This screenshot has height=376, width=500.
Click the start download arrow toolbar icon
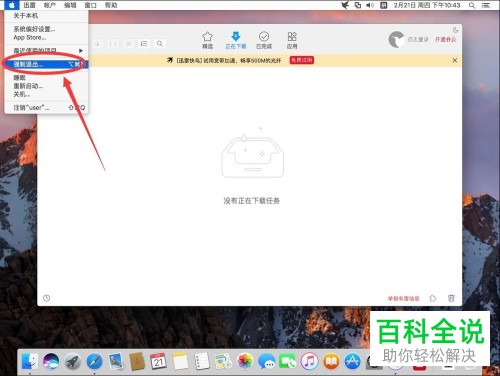pos(98,44)
